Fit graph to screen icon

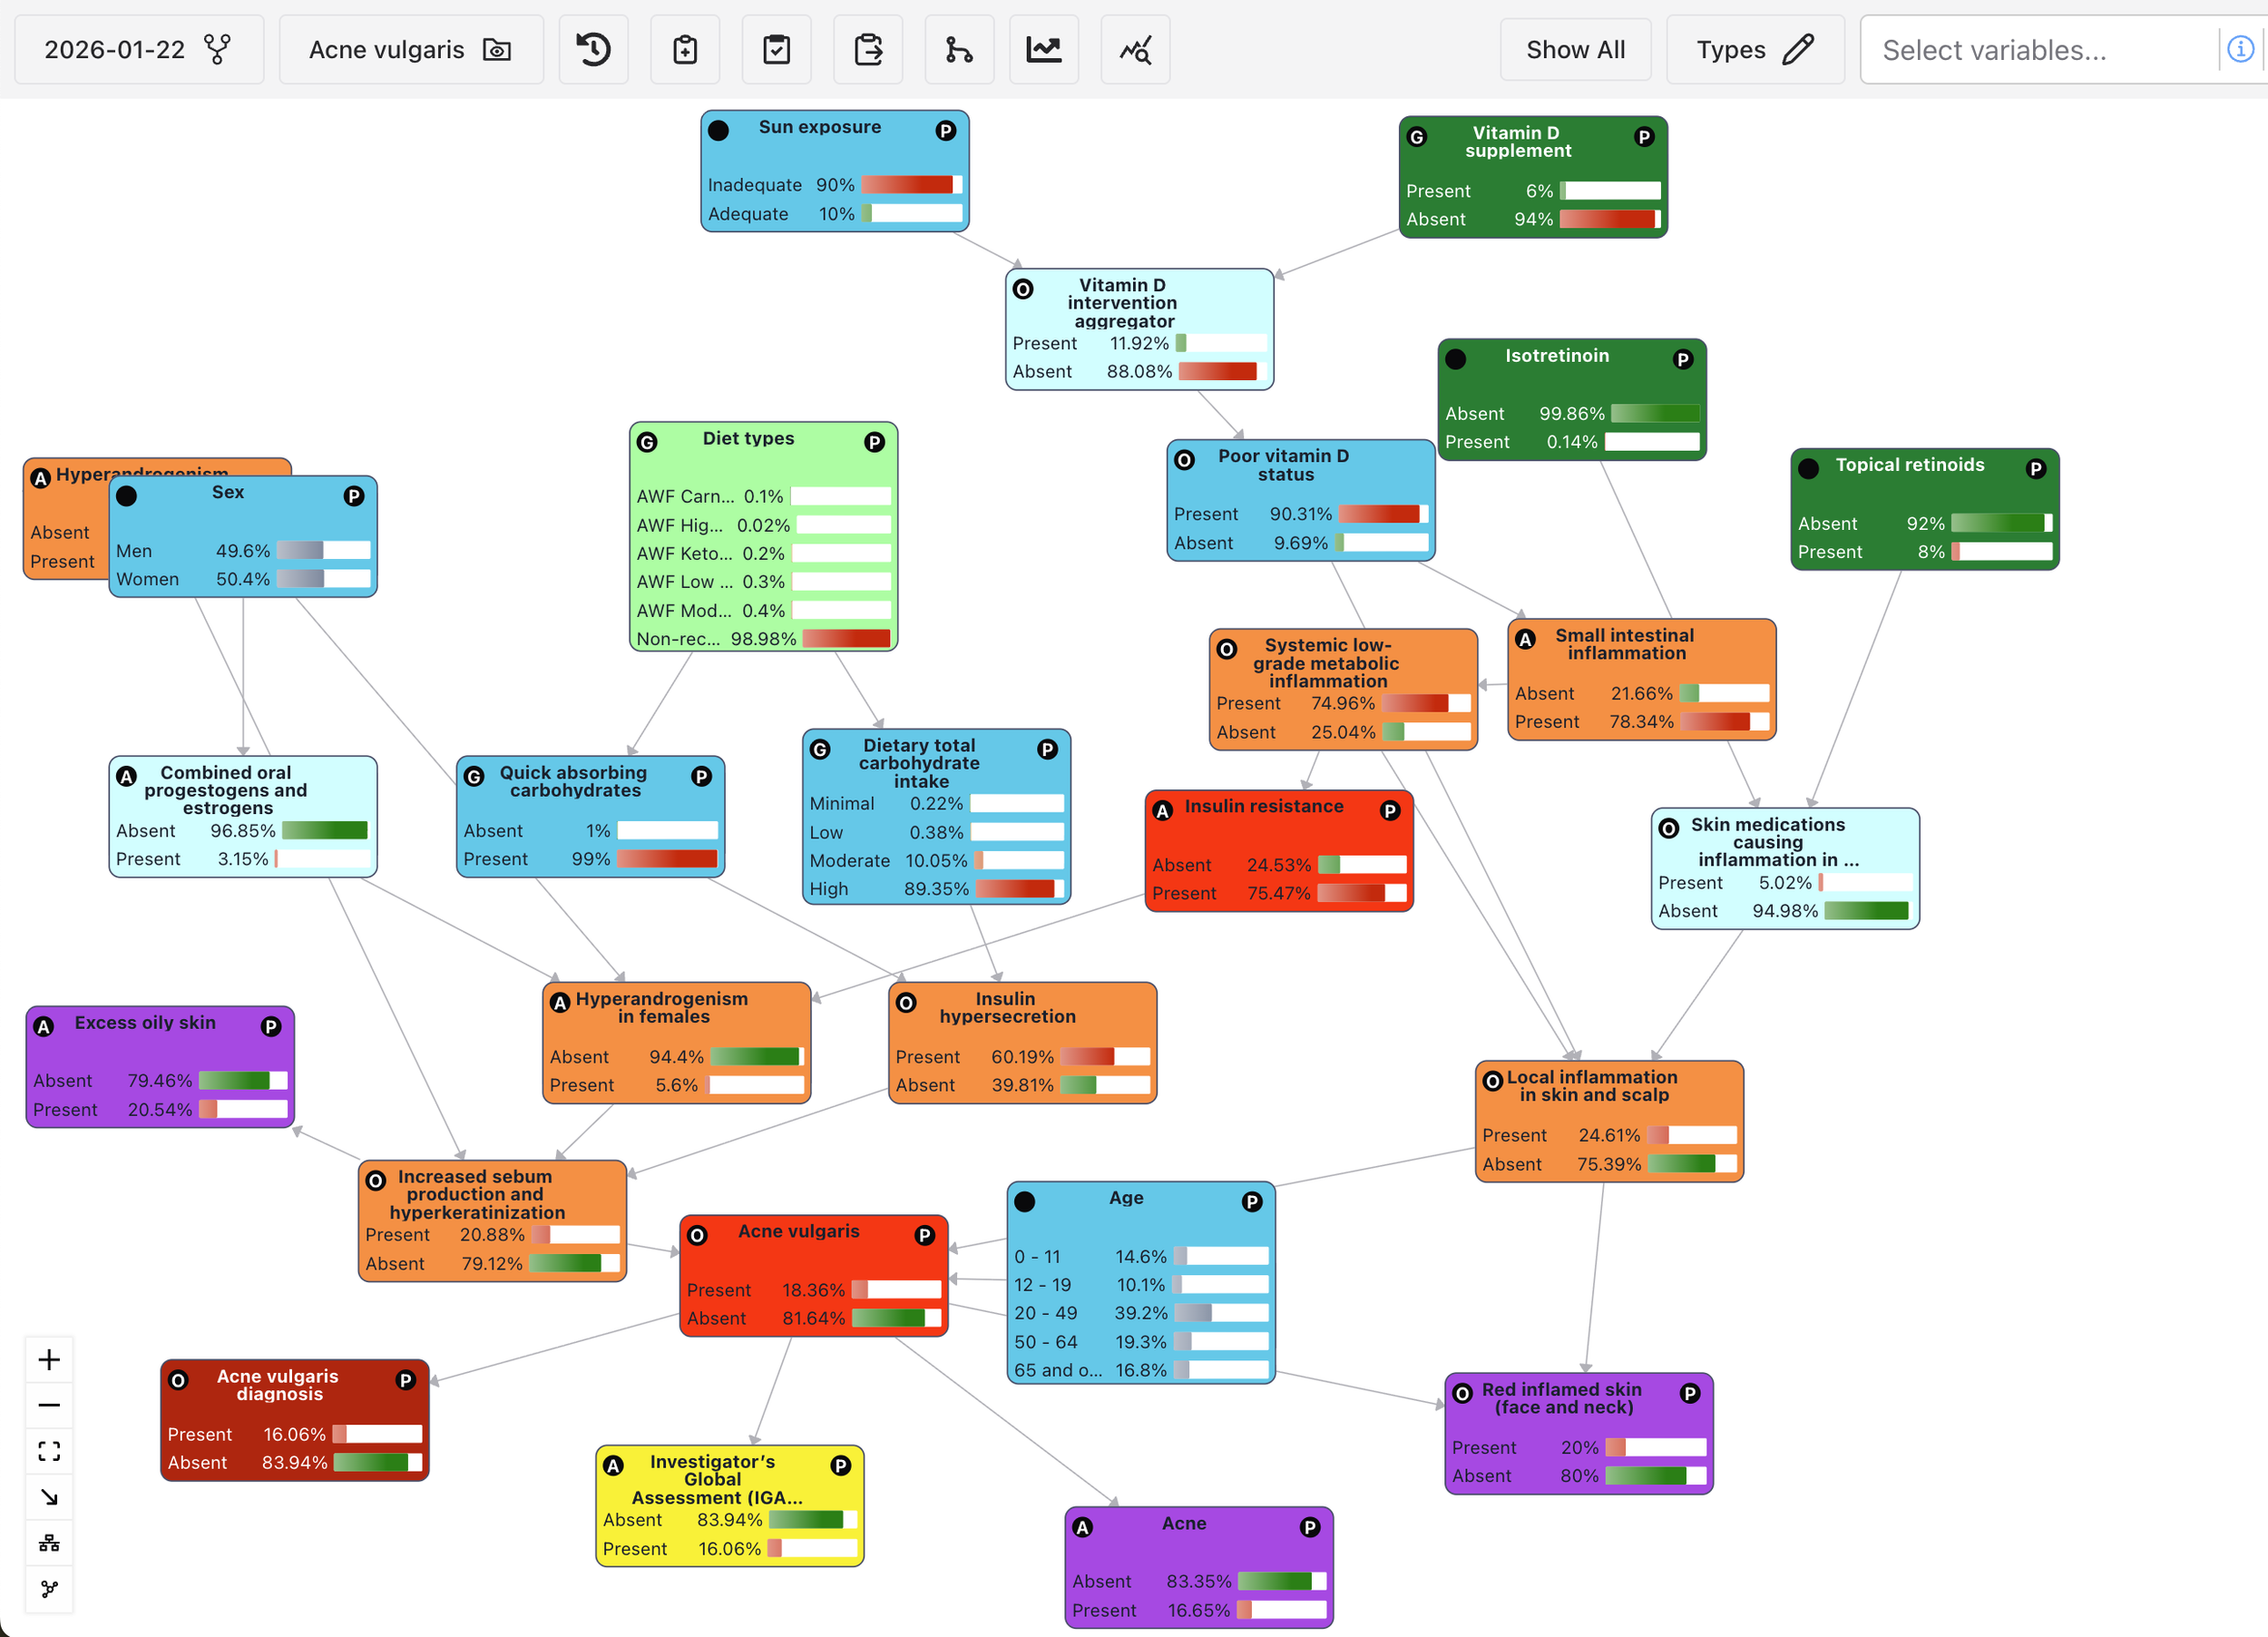click(49, 1451)
